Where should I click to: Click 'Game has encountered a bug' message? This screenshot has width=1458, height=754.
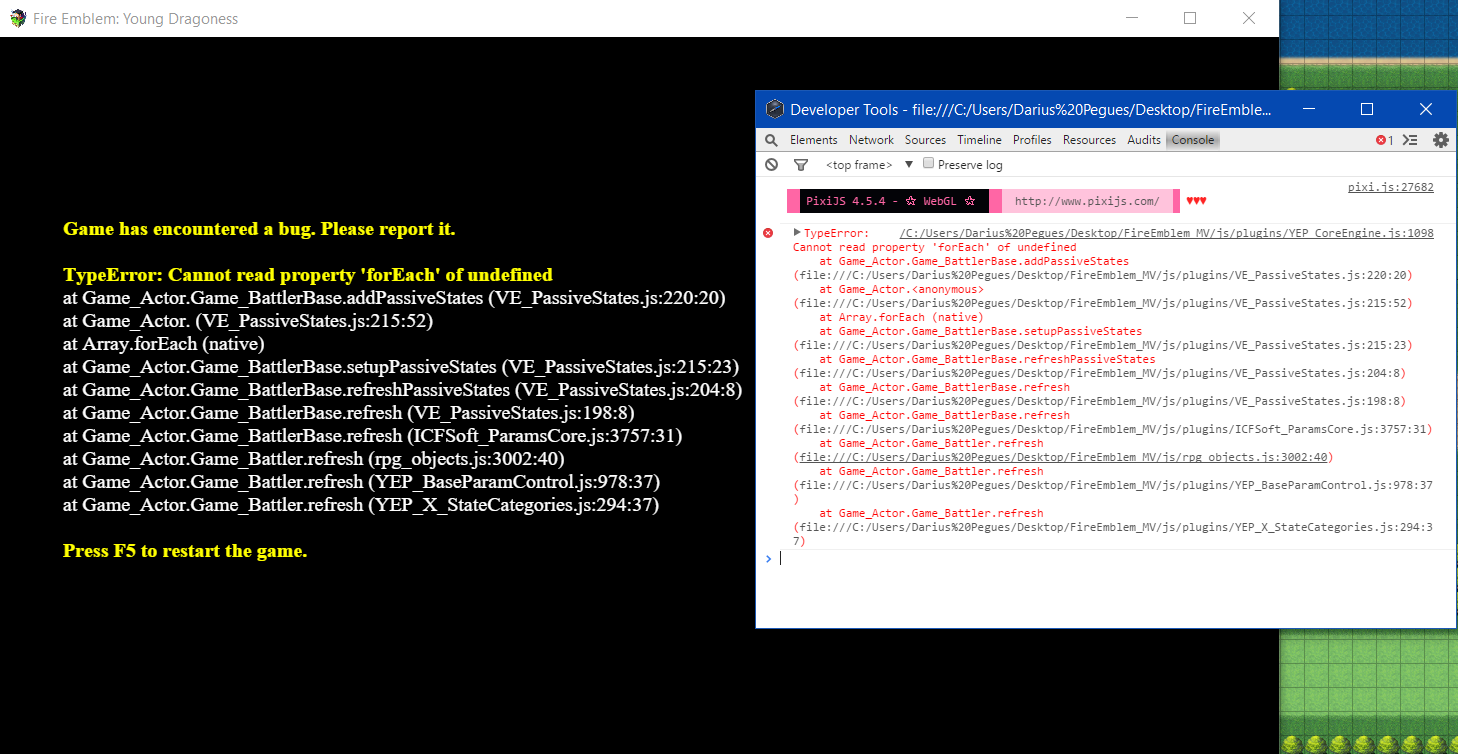pyautogui.click(x=259, y=229)
